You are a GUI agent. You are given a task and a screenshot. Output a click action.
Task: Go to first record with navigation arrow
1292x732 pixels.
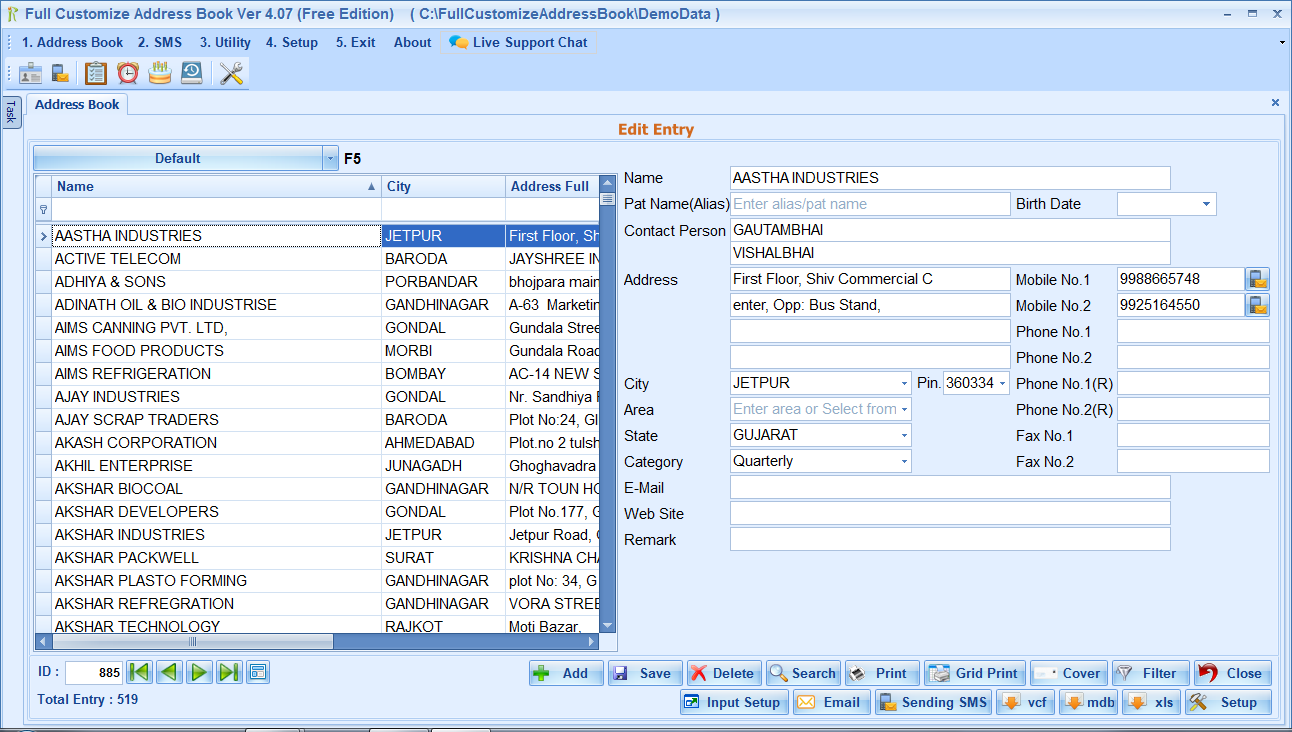(x=139, y=672)
